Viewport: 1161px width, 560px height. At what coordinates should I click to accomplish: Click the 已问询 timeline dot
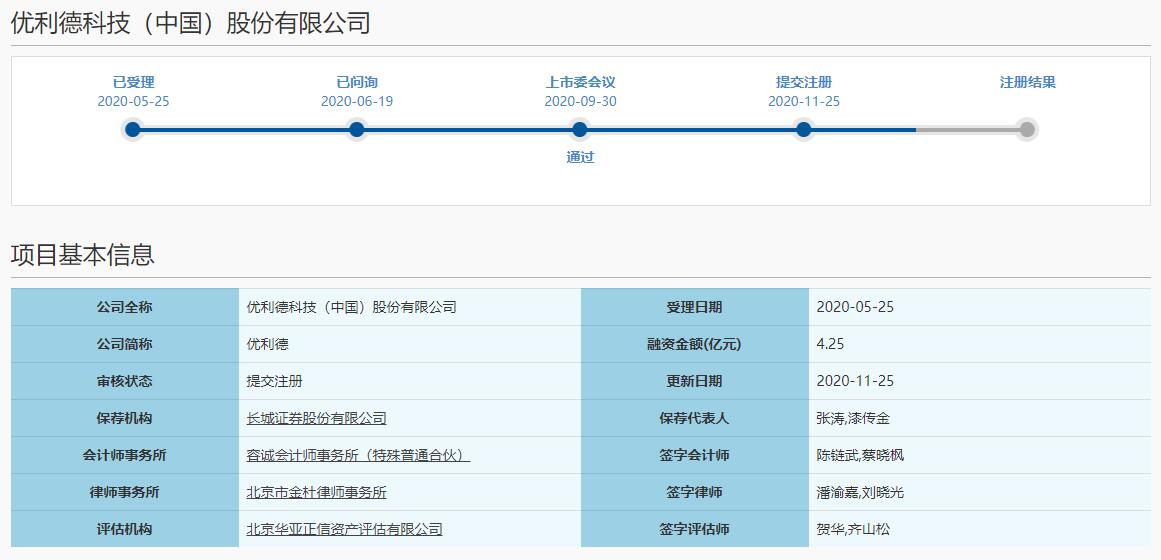coord(356,129)
